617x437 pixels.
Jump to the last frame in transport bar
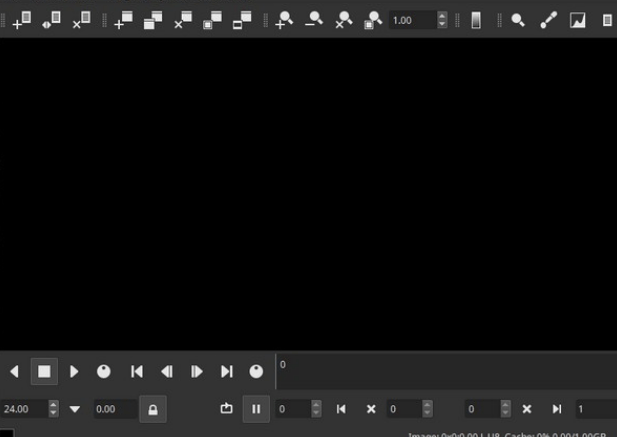(227, 371)
